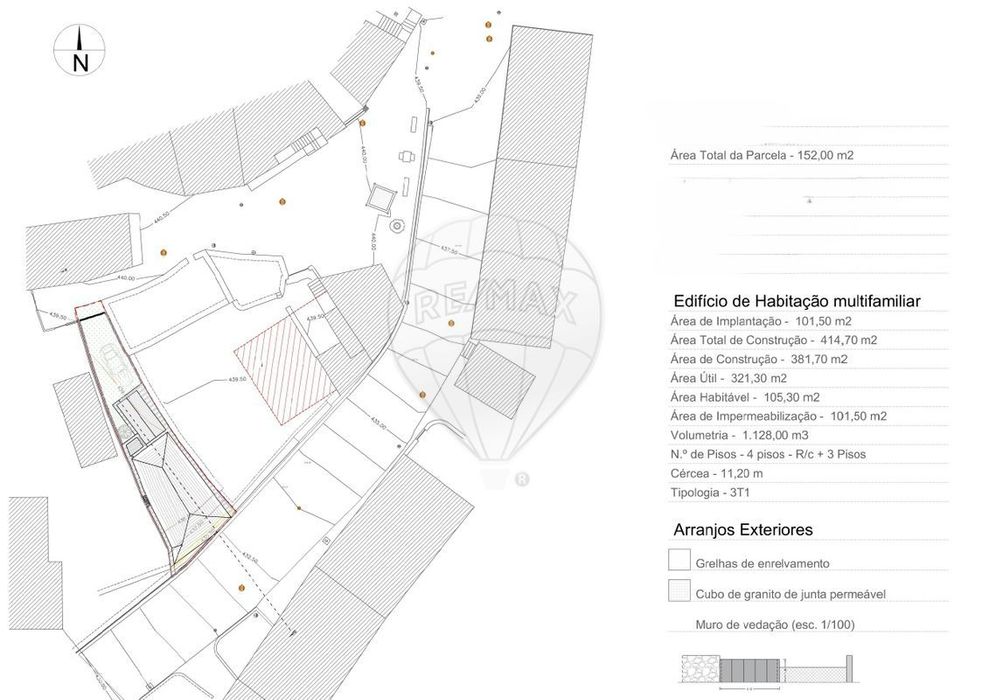This screenshot has width=989, height=700.
Task: Click the parked car symbol in plot
Action: click(x=115, y=361)
